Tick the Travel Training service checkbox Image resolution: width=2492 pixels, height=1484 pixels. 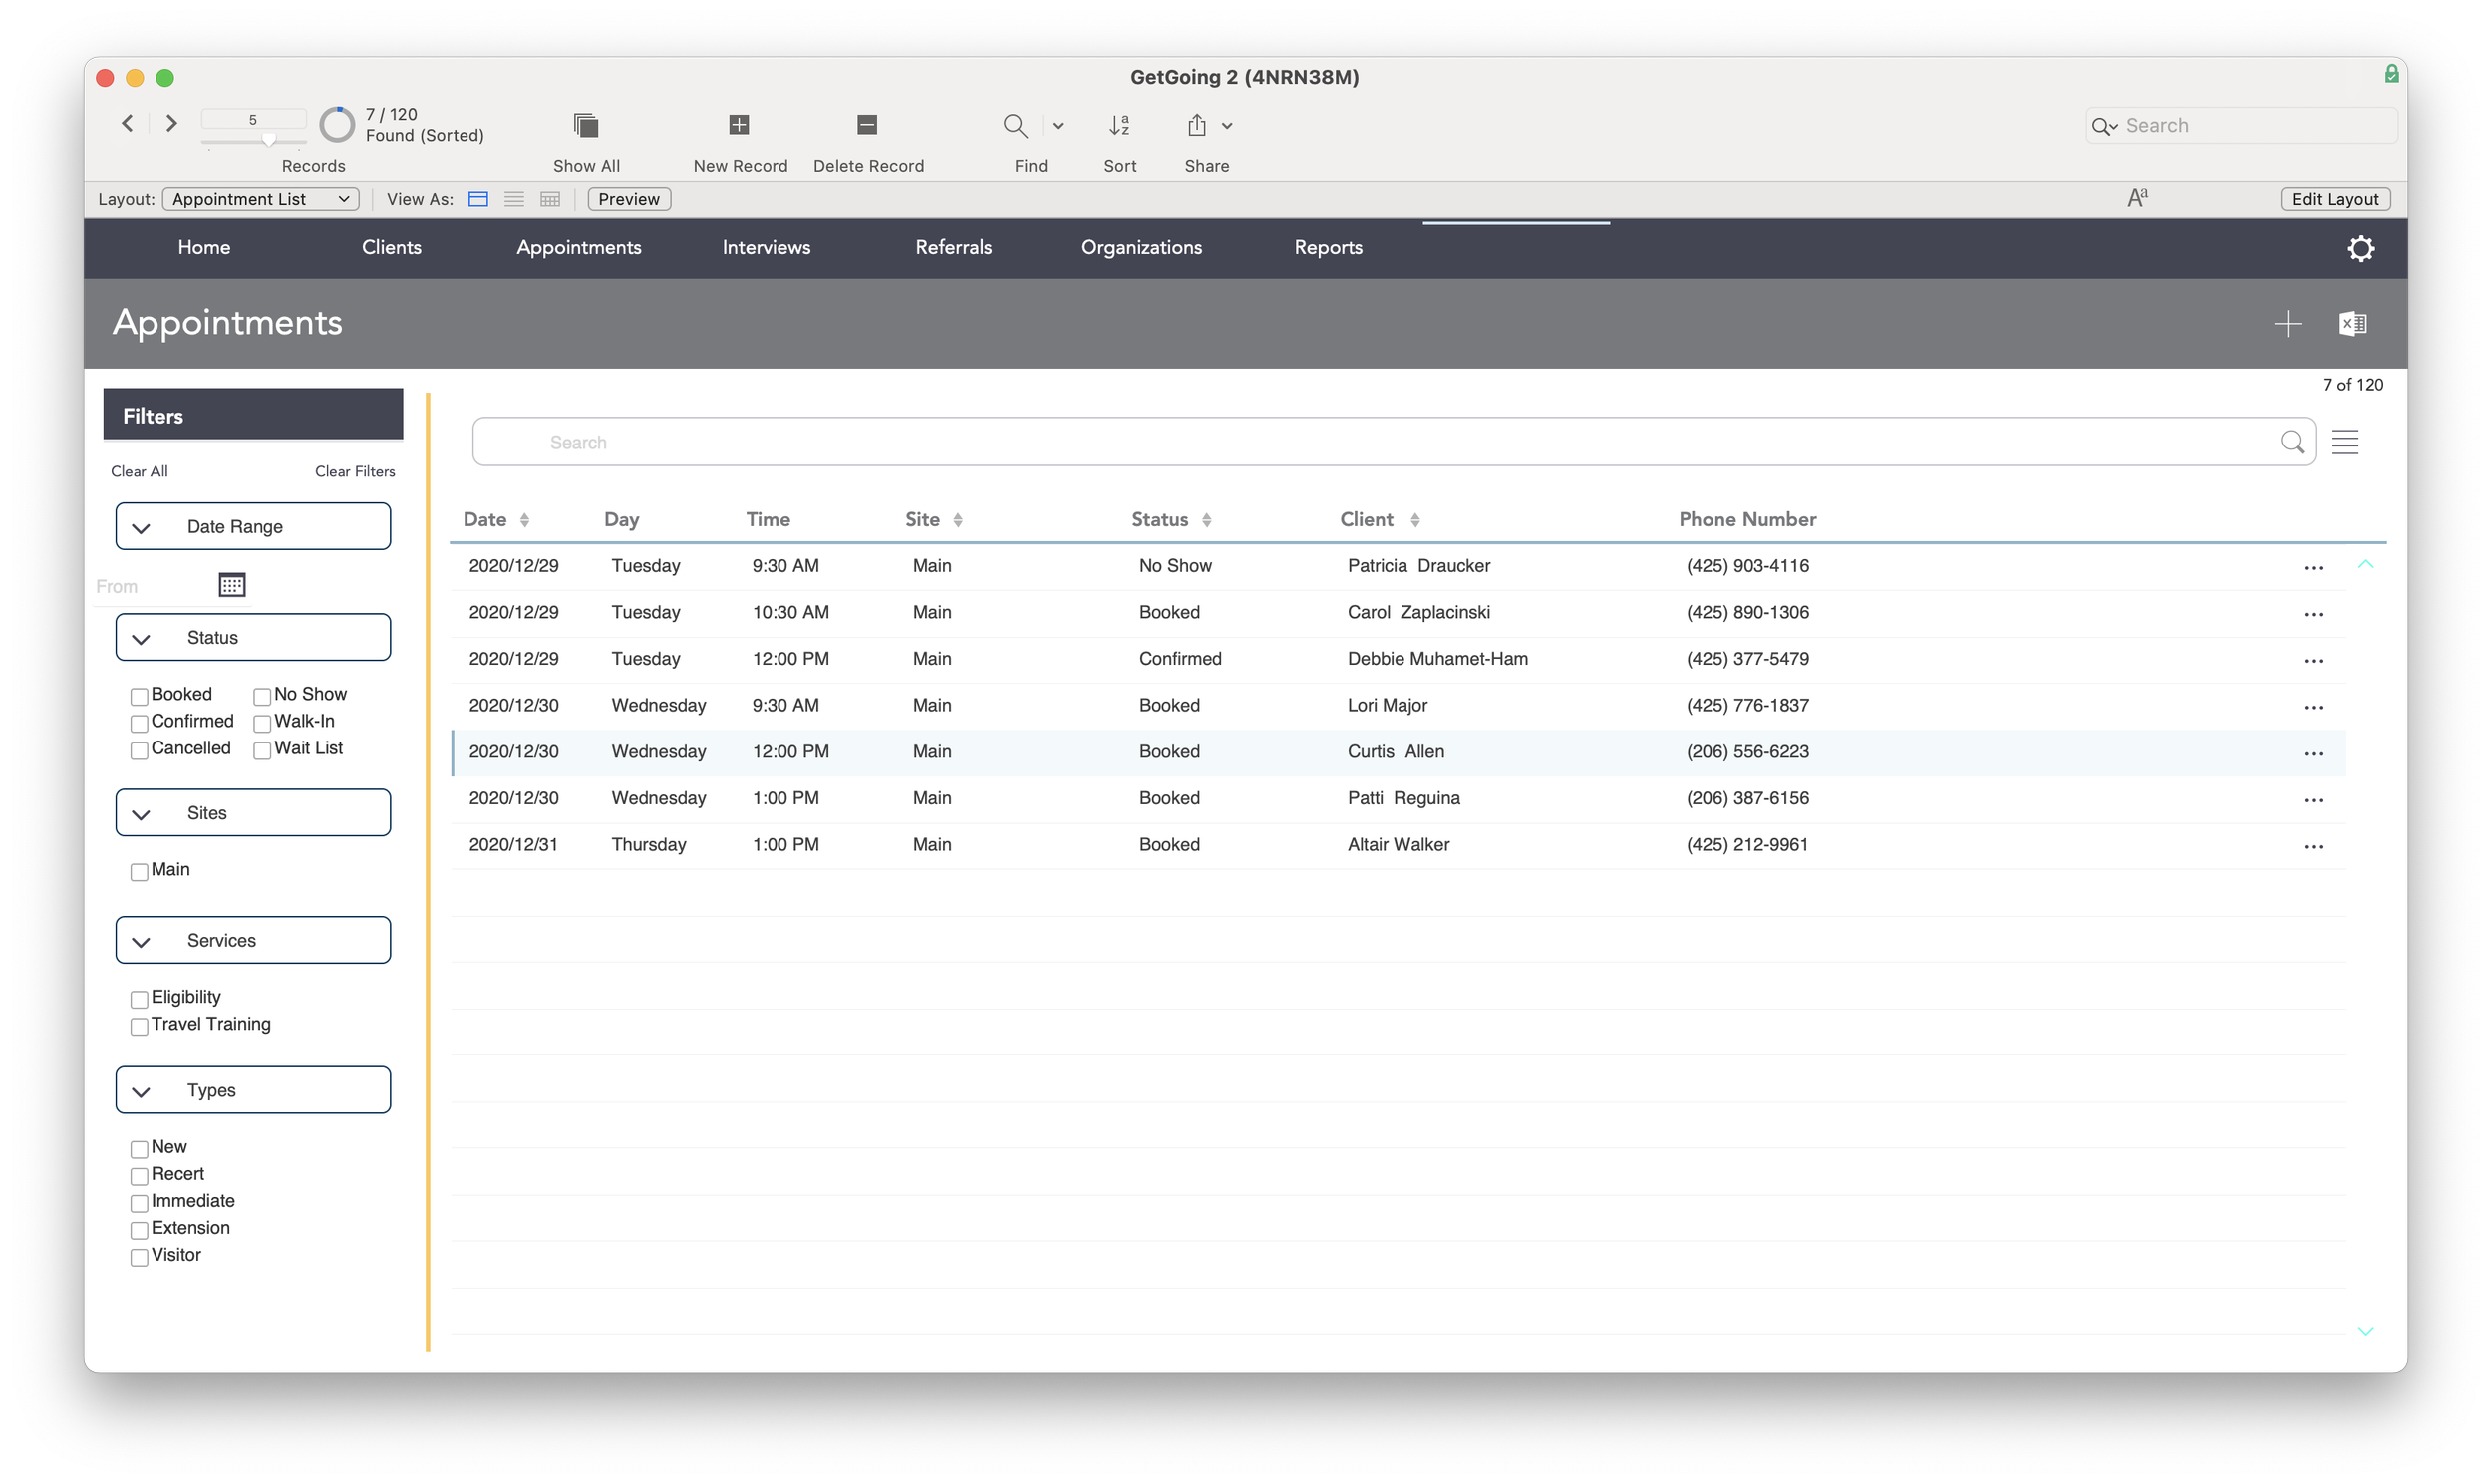(140, 1026)
